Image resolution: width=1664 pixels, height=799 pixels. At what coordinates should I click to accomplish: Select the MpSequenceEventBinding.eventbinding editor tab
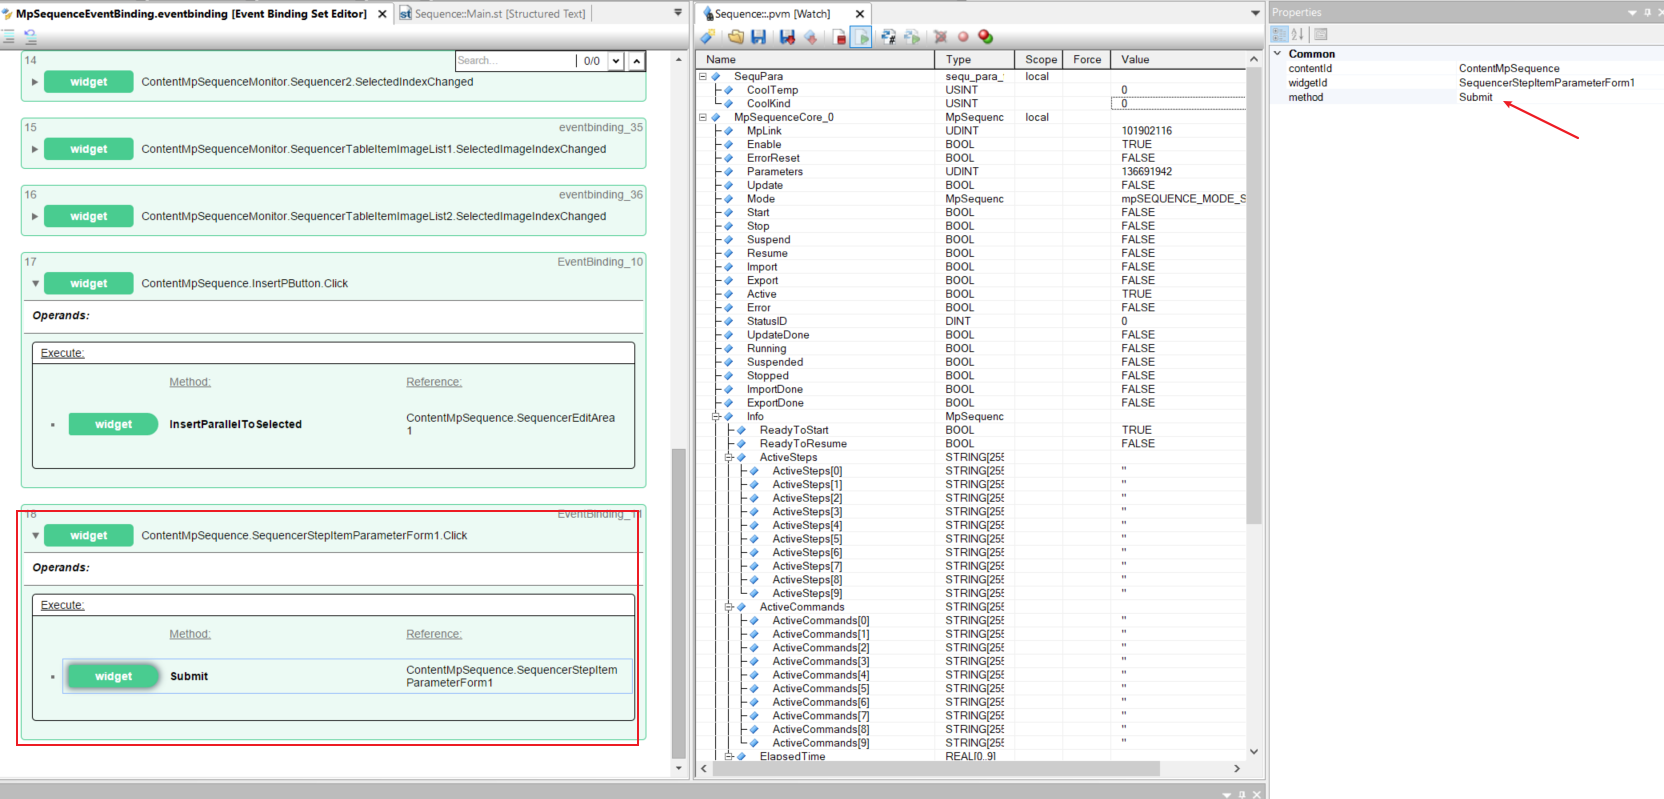(x=191, y=14)
